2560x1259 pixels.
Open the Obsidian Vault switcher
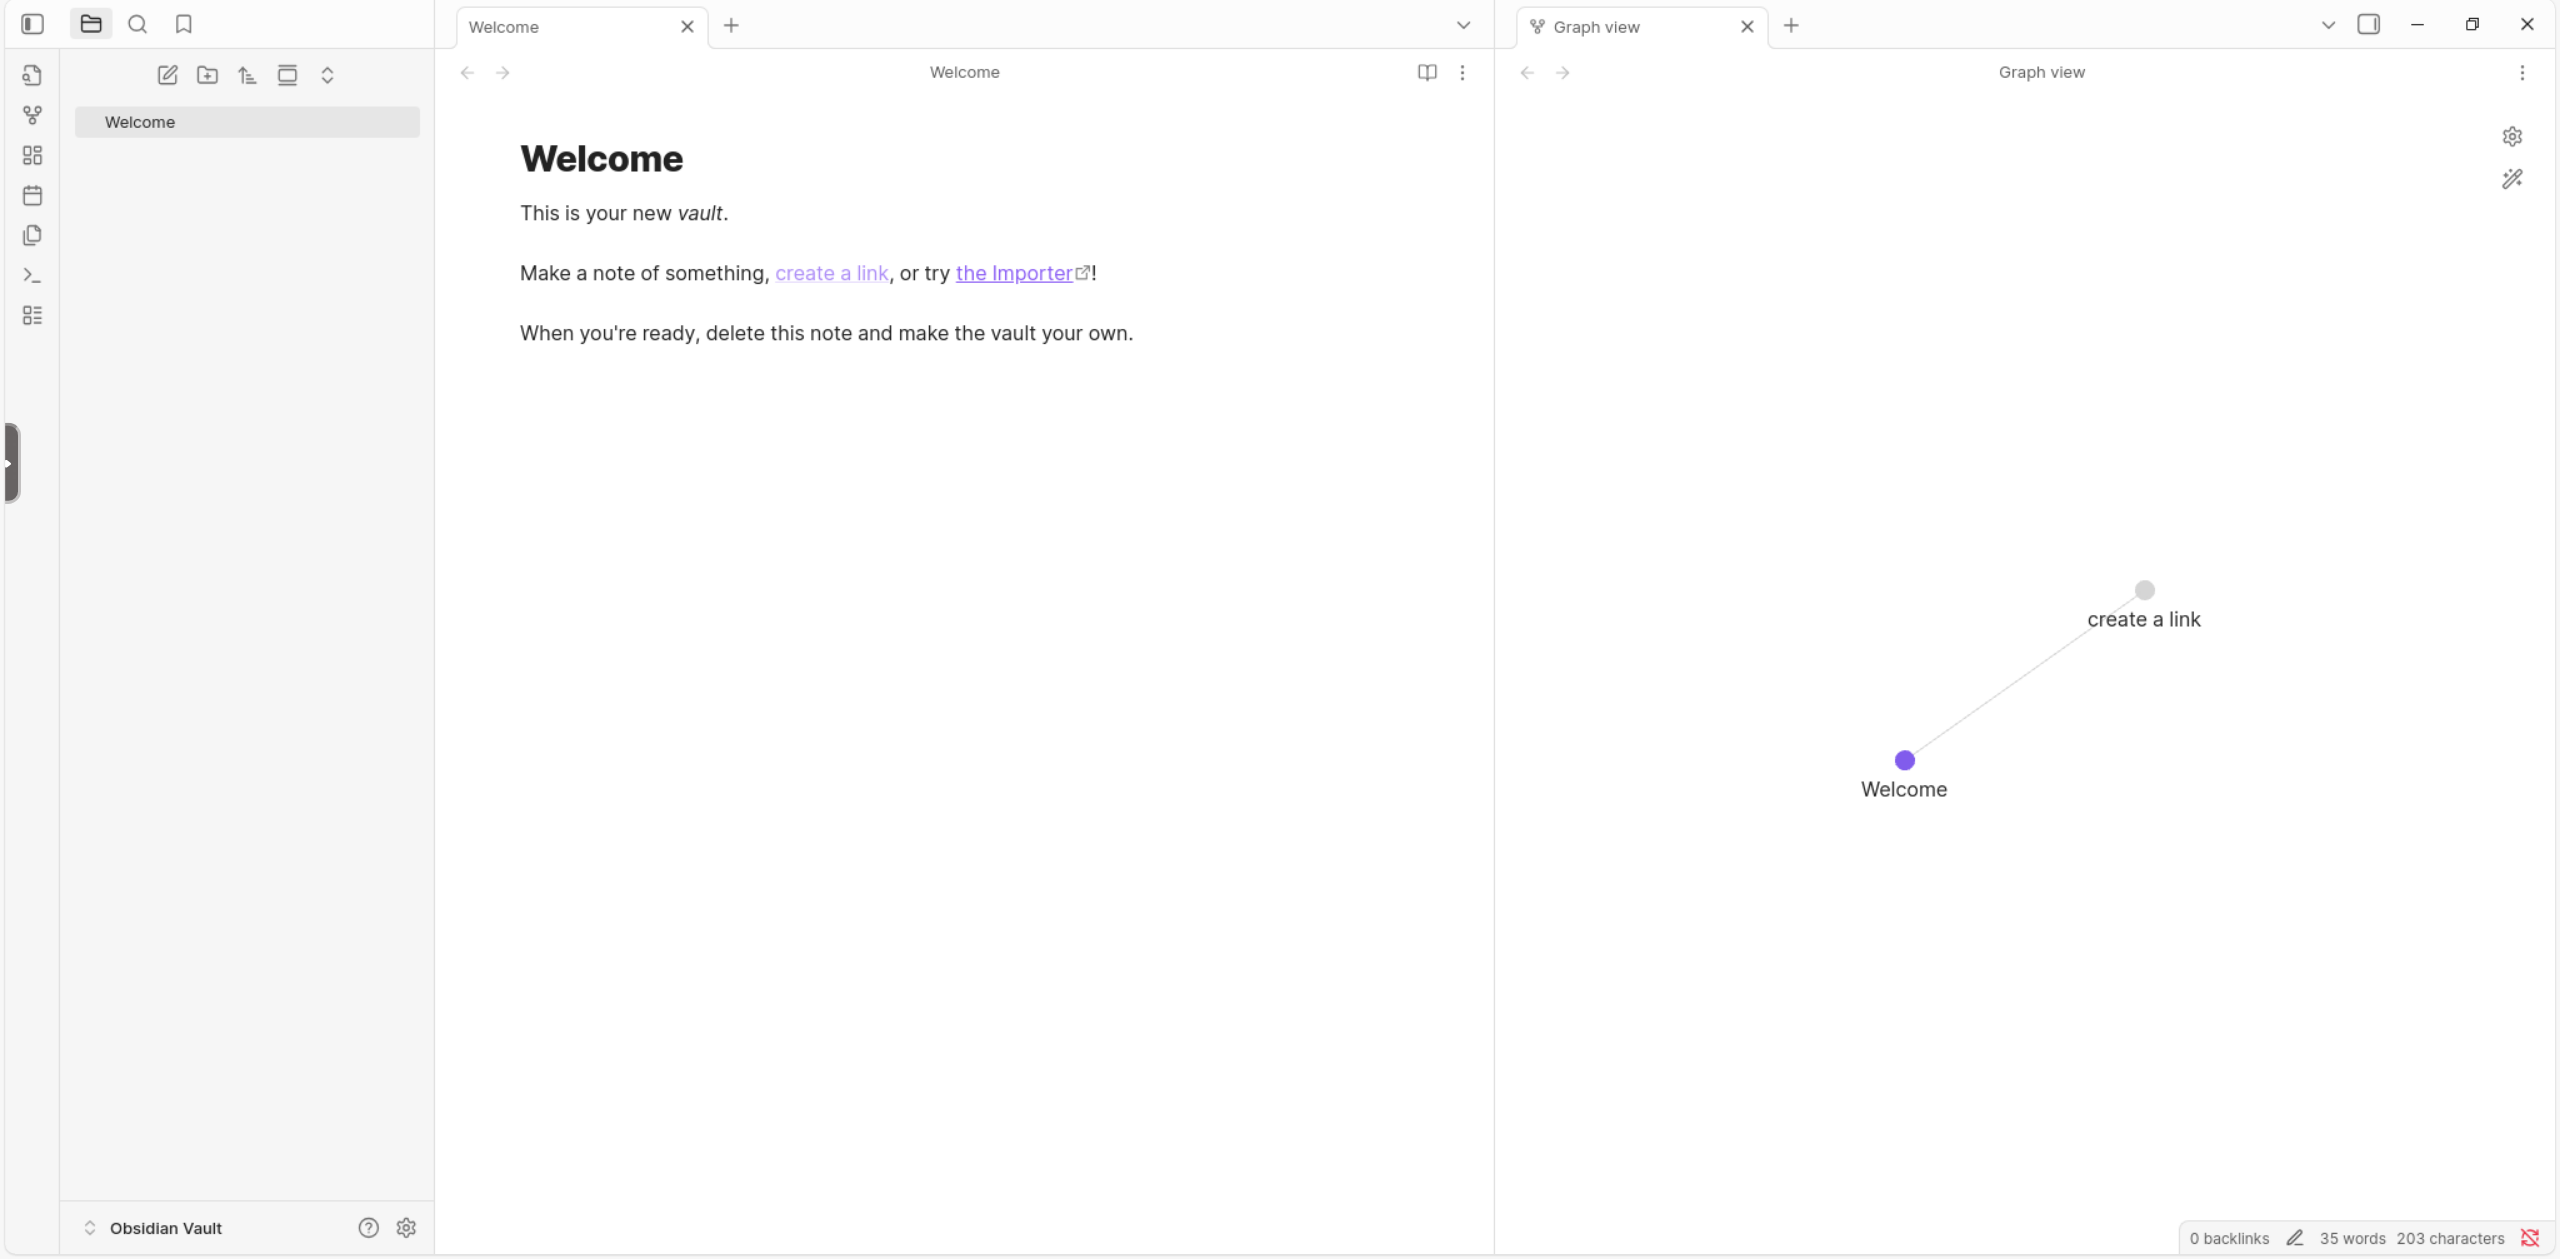pos(165,1228)
